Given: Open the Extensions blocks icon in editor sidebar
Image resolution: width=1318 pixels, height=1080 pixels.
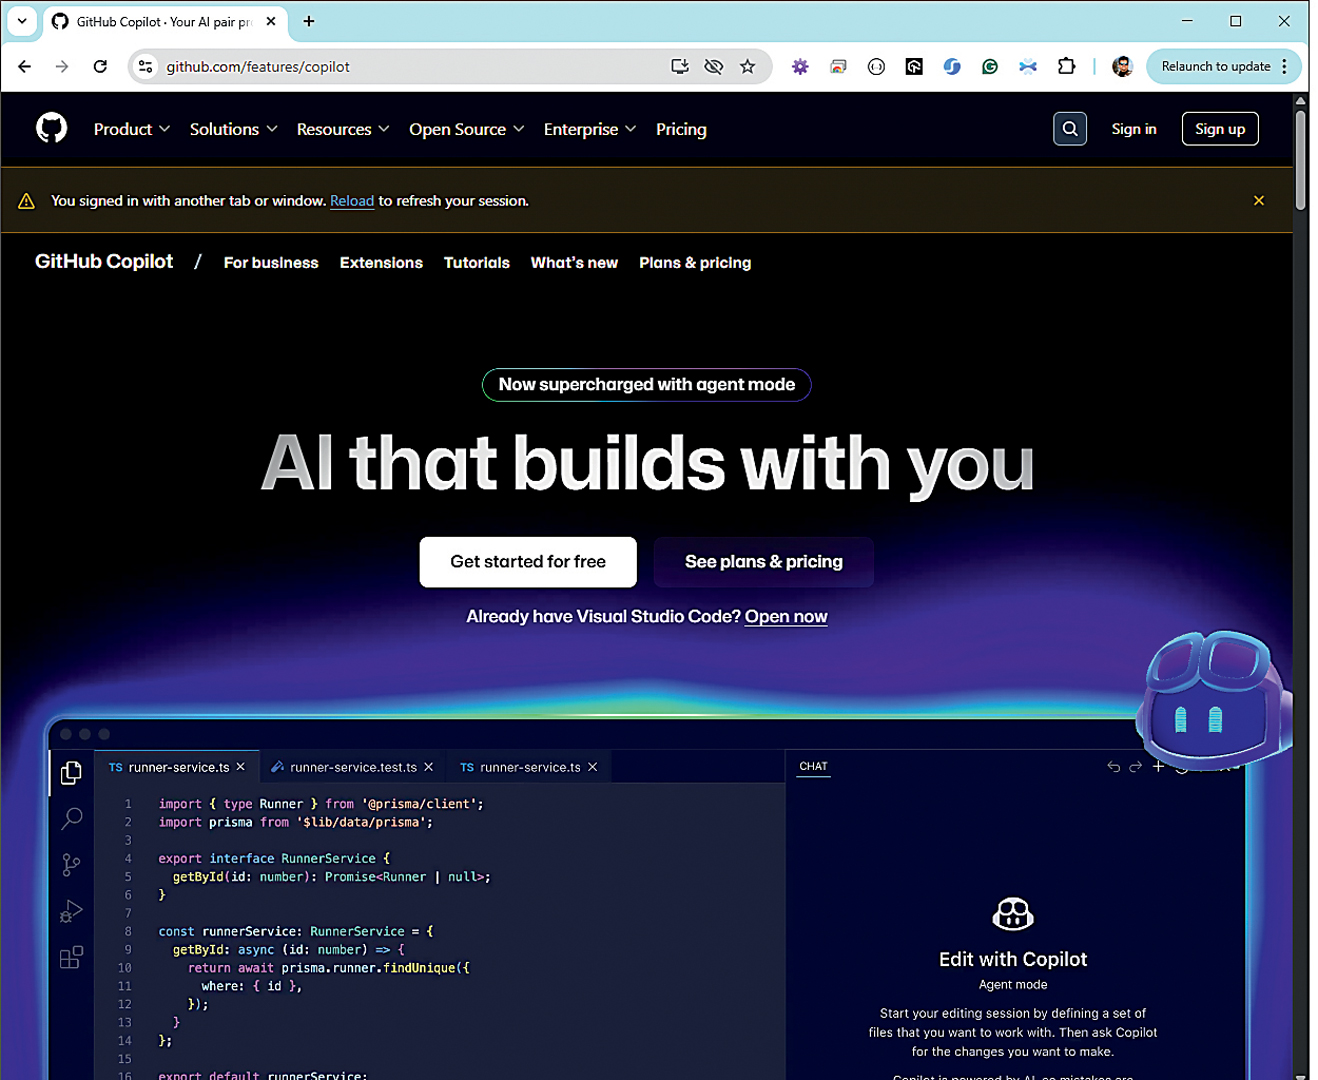Looking at the screenshot, I should point(71,957).
